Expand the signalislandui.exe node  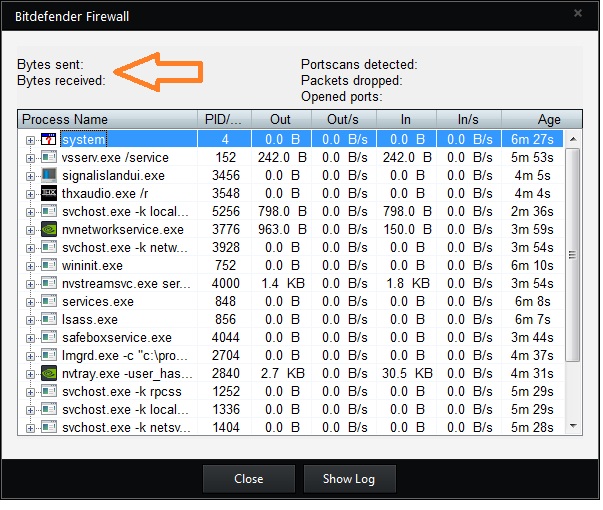click(x=30, y=177)
